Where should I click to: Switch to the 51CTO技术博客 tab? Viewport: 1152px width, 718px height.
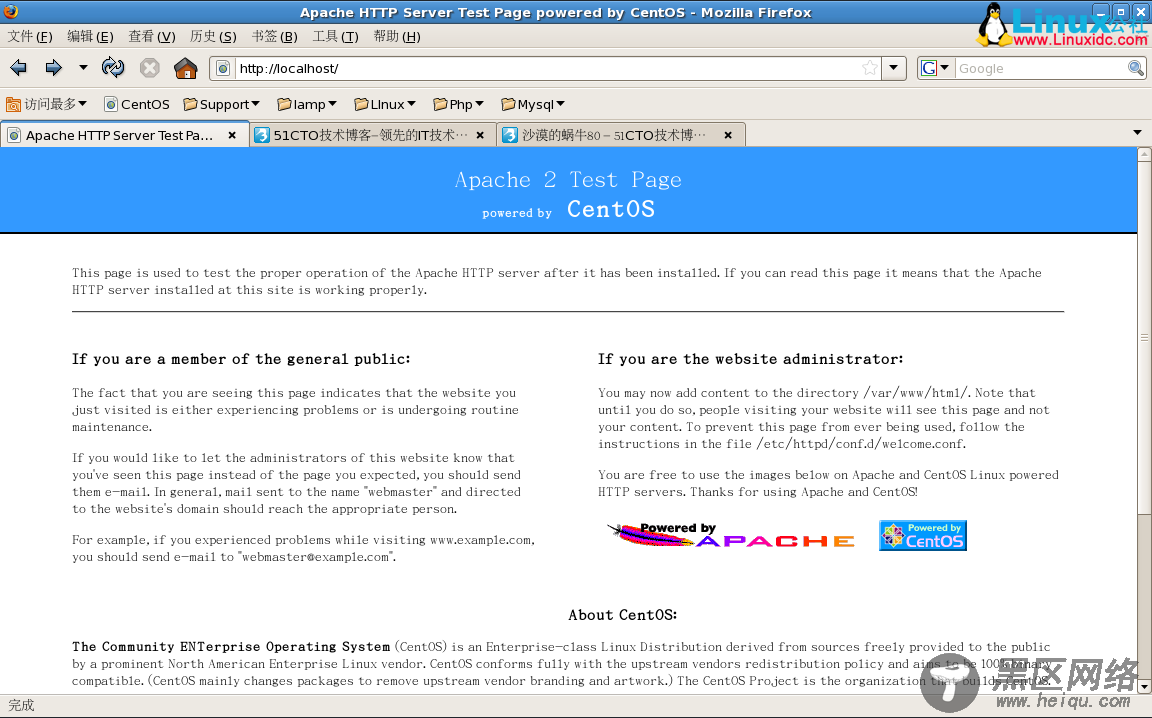(370, 135)
